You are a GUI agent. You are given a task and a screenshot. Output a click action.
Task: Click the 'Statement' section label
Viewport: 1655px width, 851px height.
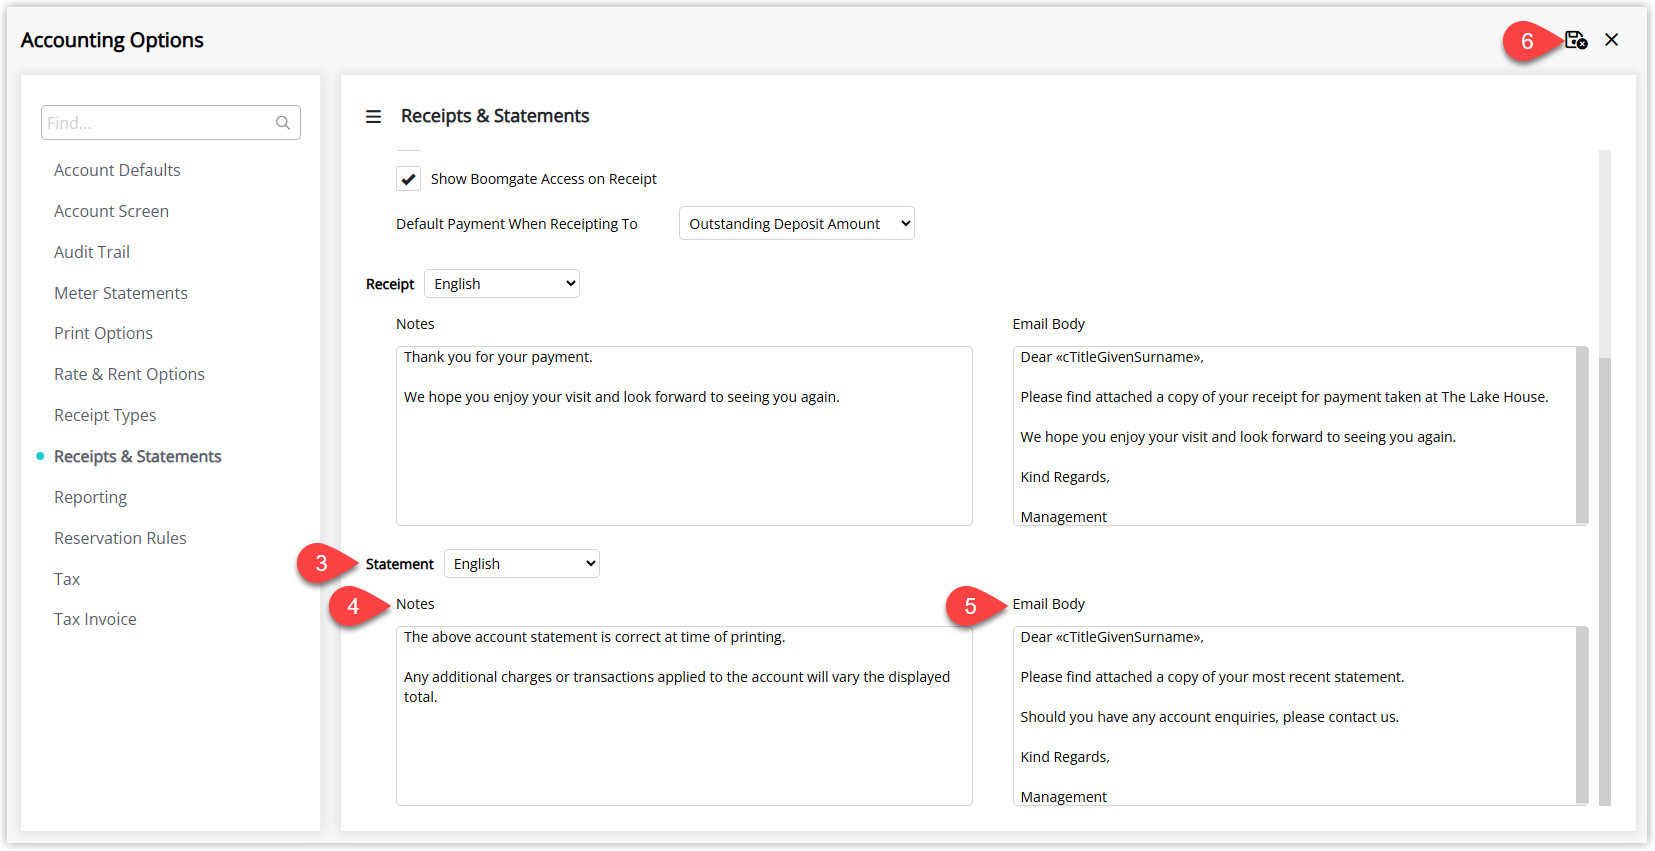click(399, 564)
